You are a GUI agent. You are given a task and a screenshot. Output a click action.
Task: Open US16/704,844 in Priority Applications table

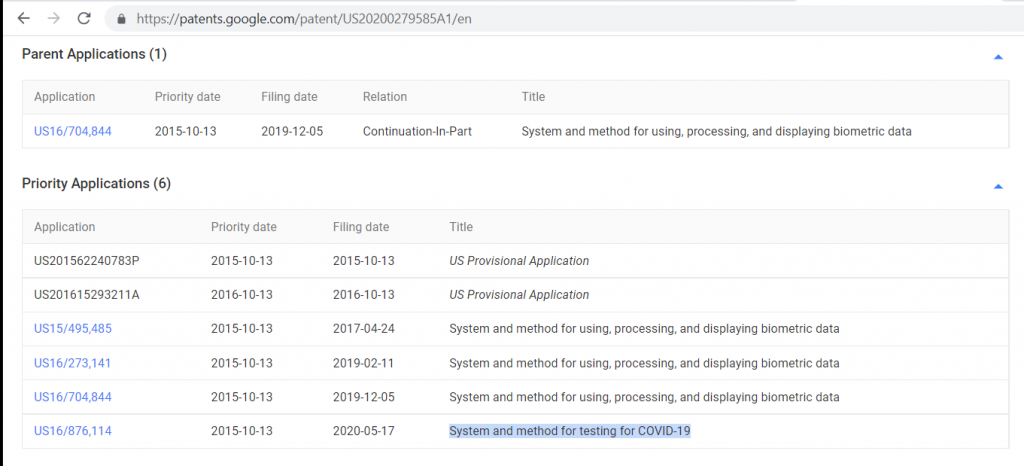72,396
